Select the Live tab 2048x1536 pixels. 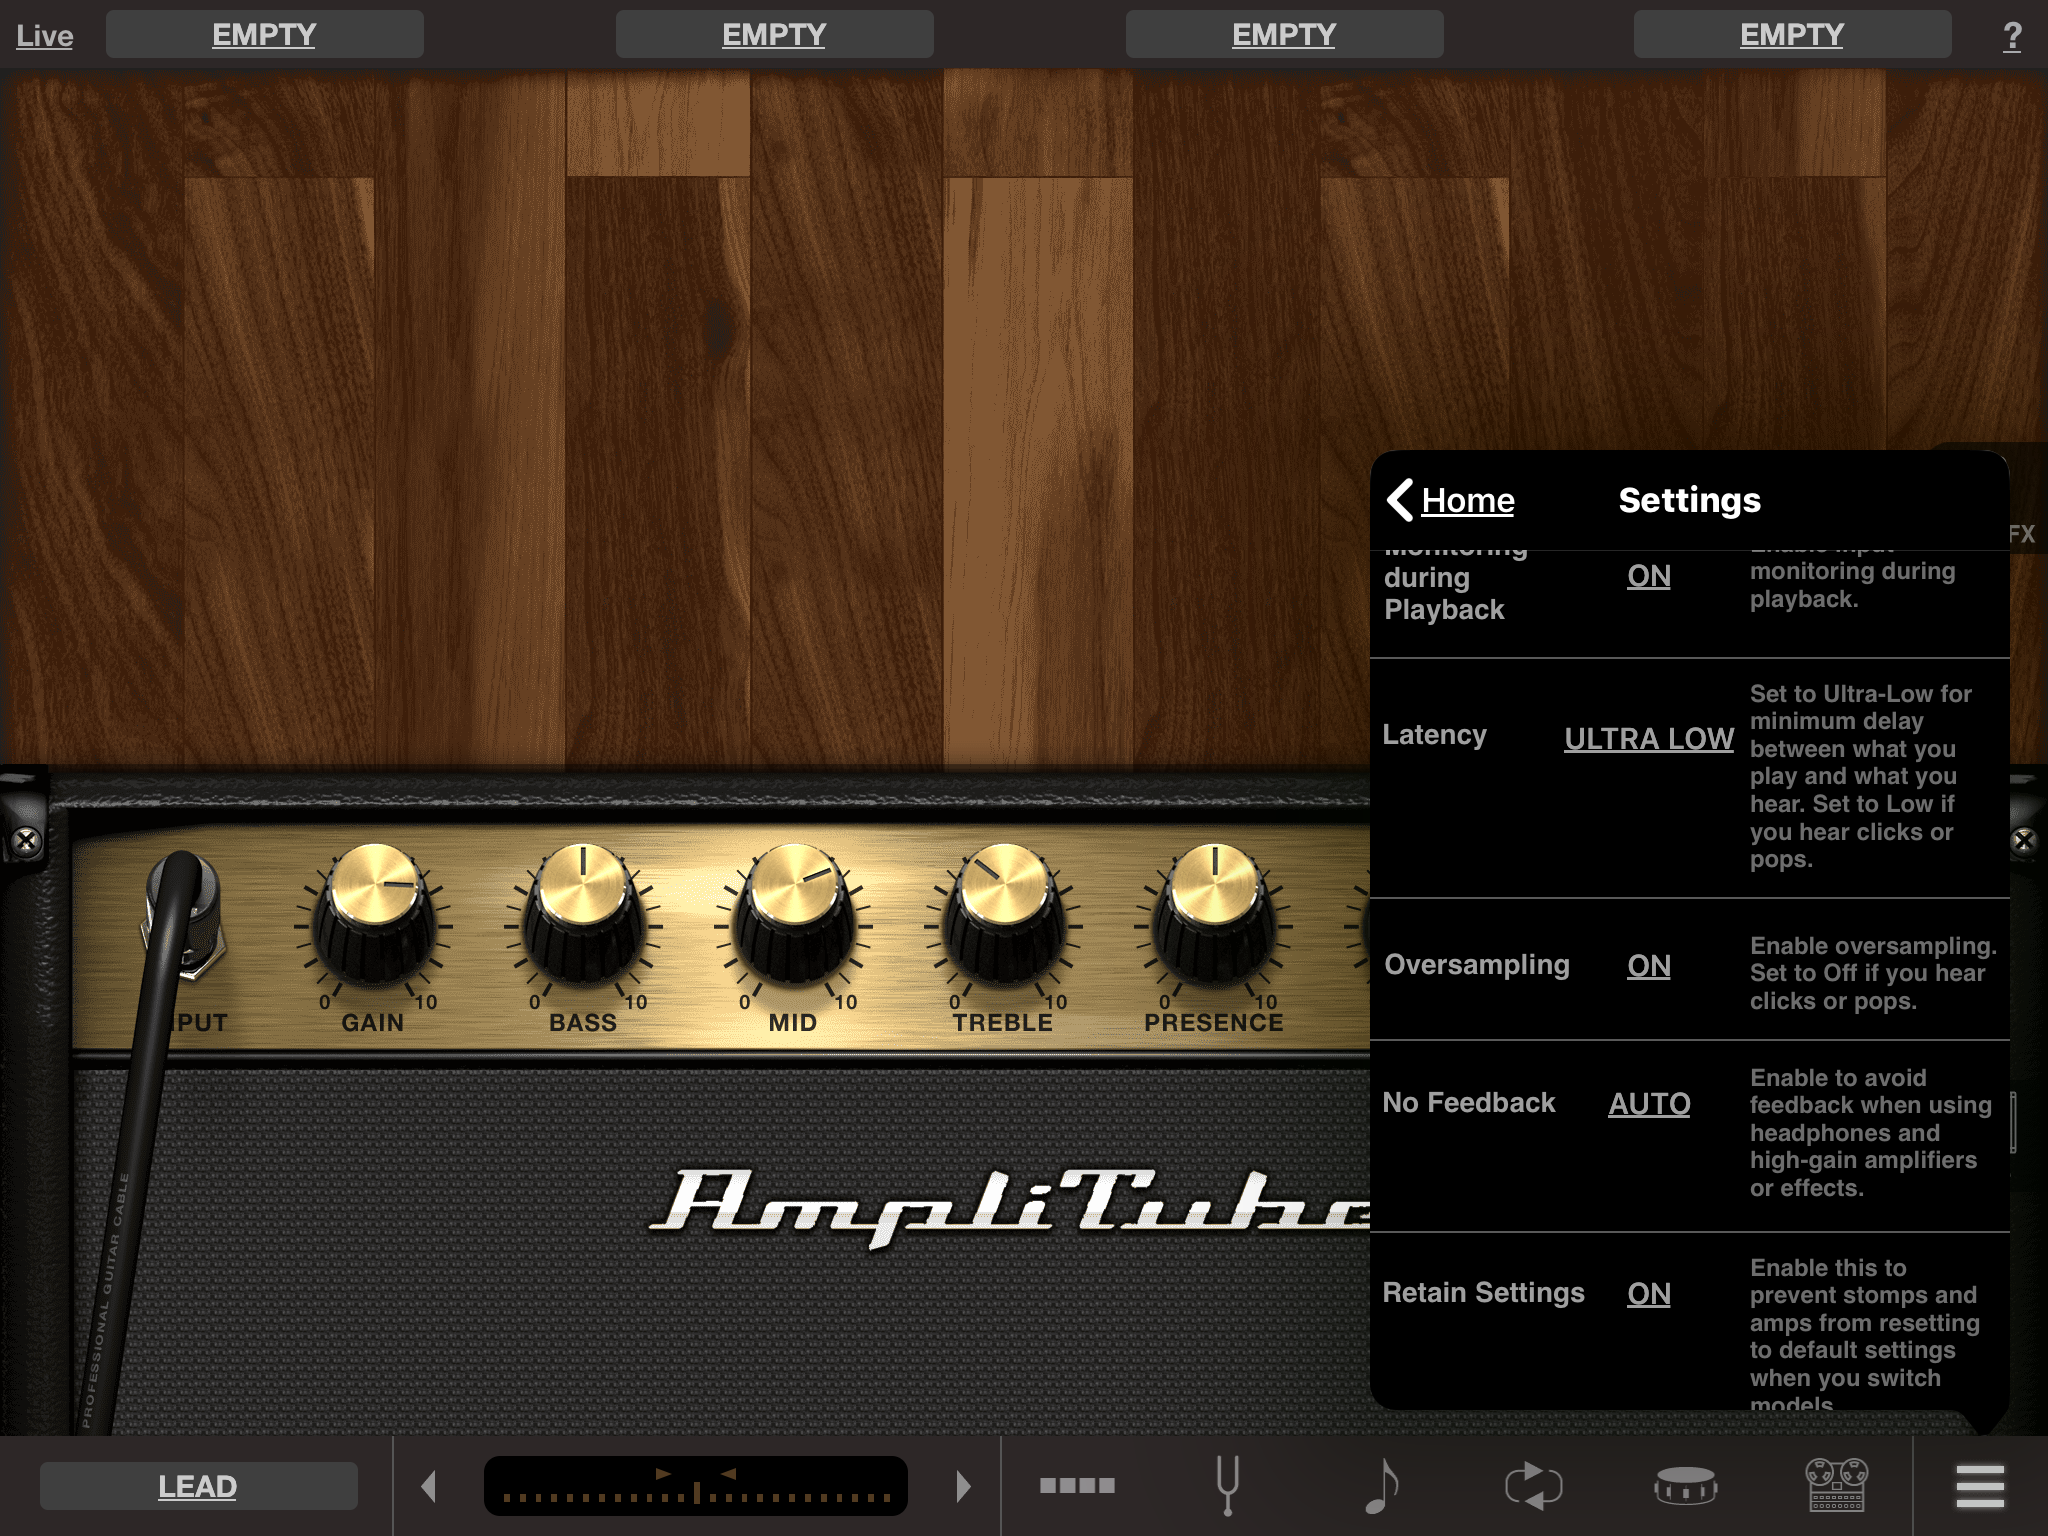click(44, 34)
